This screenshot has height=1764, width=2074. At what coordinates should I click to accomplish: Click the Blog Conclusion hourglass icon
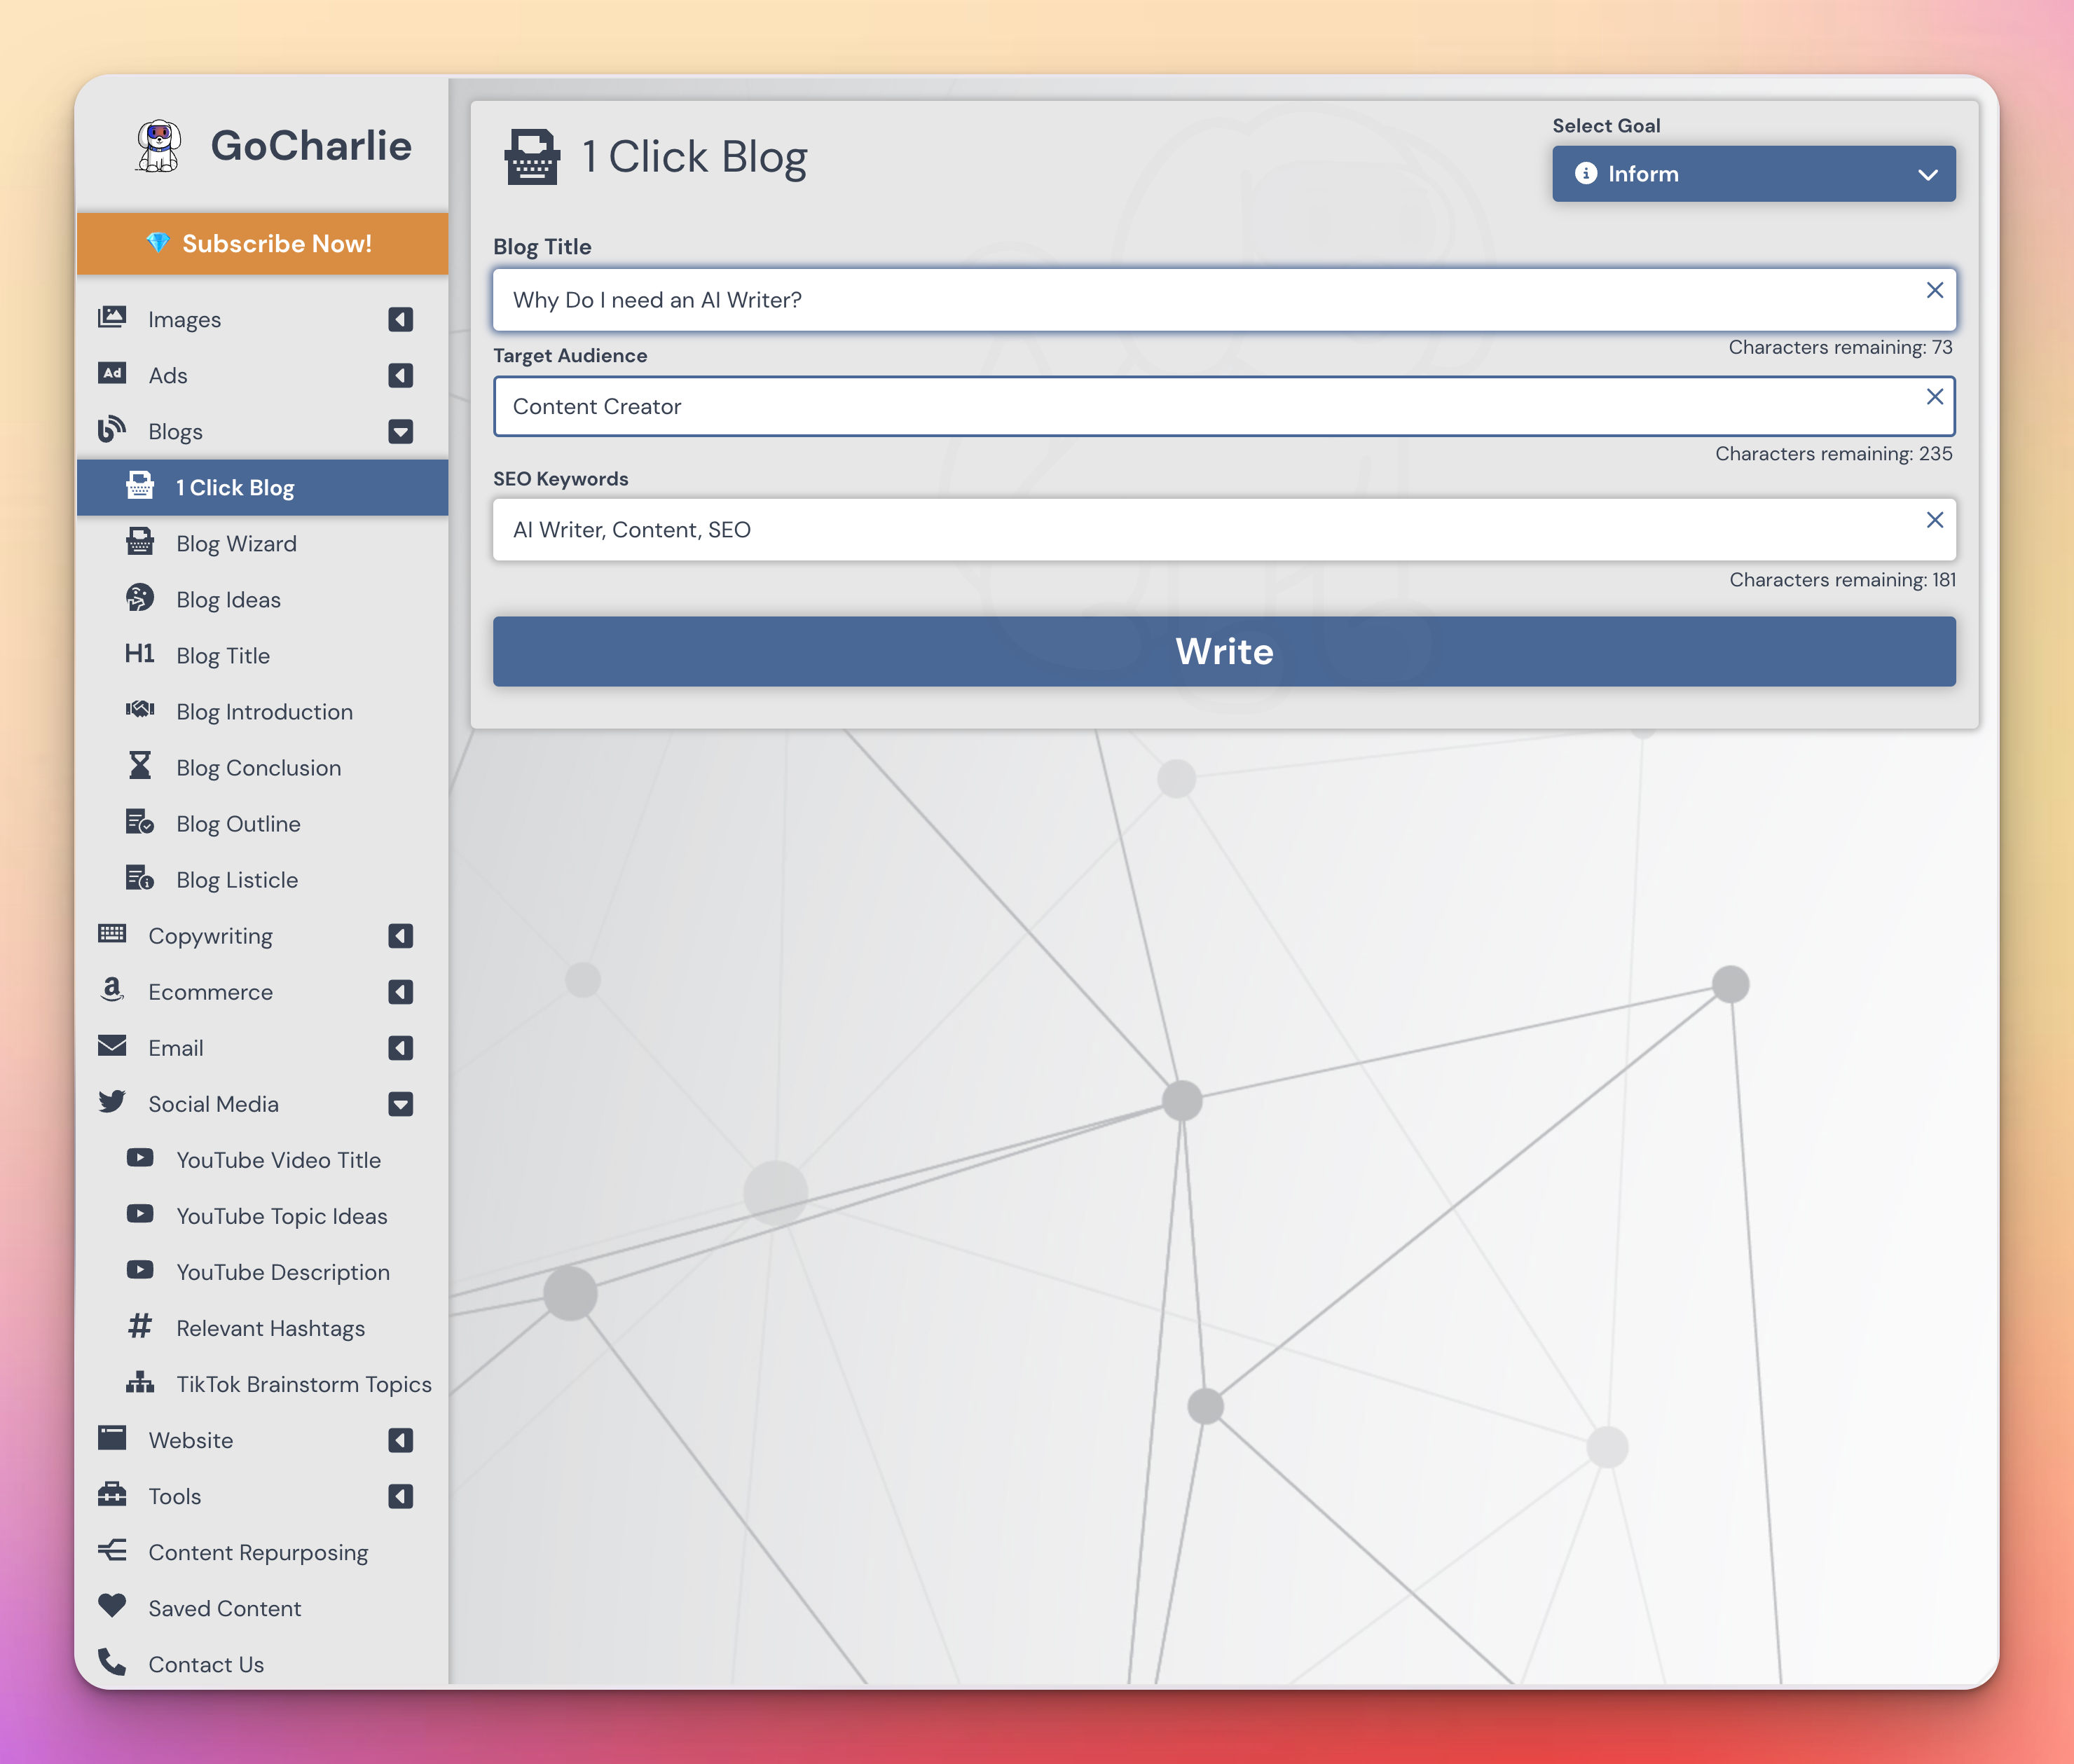[140, 766]
